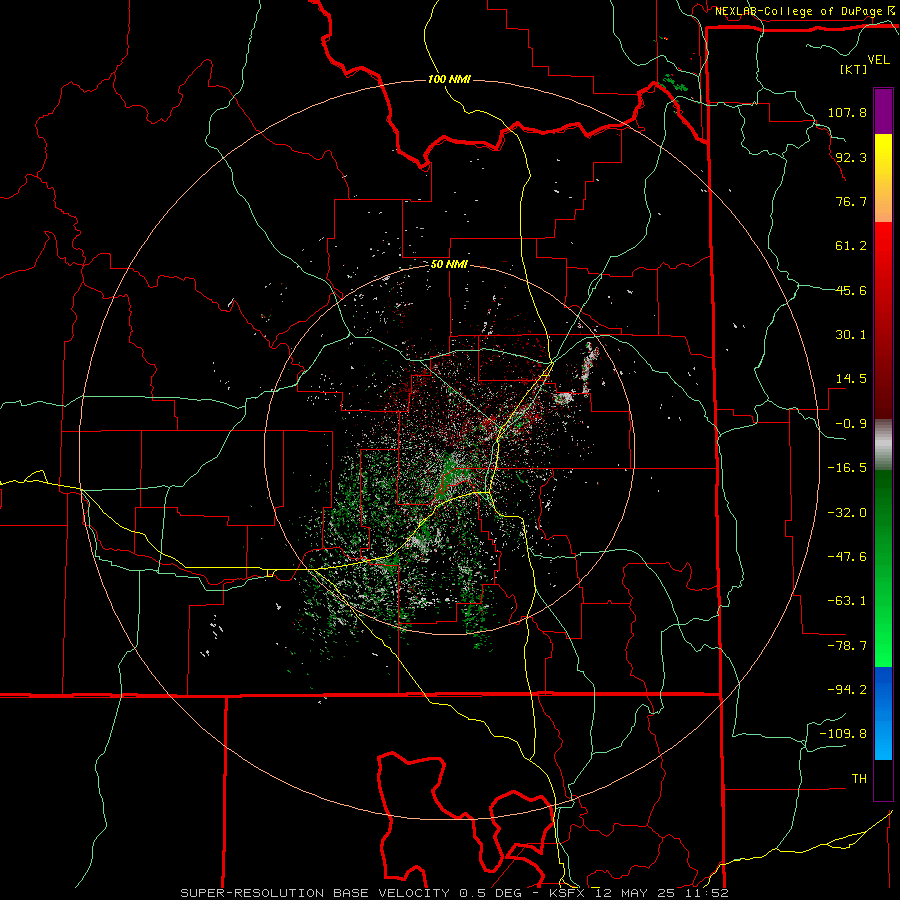900x900 pixels.
Task: Pick the green segment of the velocity color bar
Action: [883, 568]
